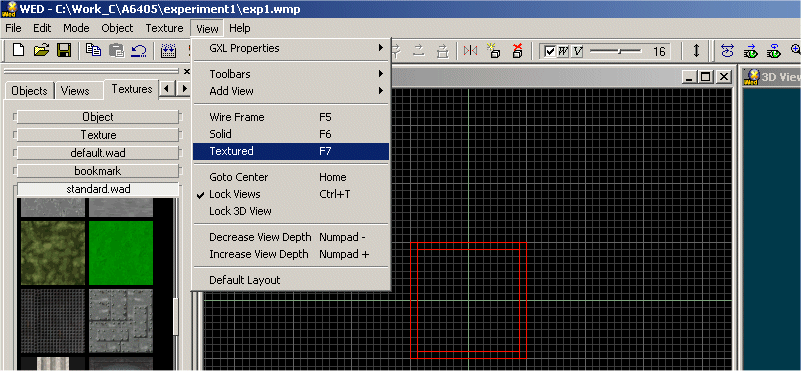The height and width of the screenshot is (371, 801).
Task: Choose Default Layout
Action: point(291,280)
